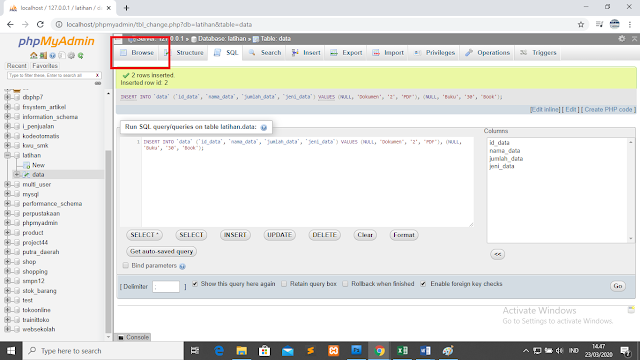Collapse the latihan database node
This screenshot has height=360, width=640.
pyautogui.click(x=7, y=155)
